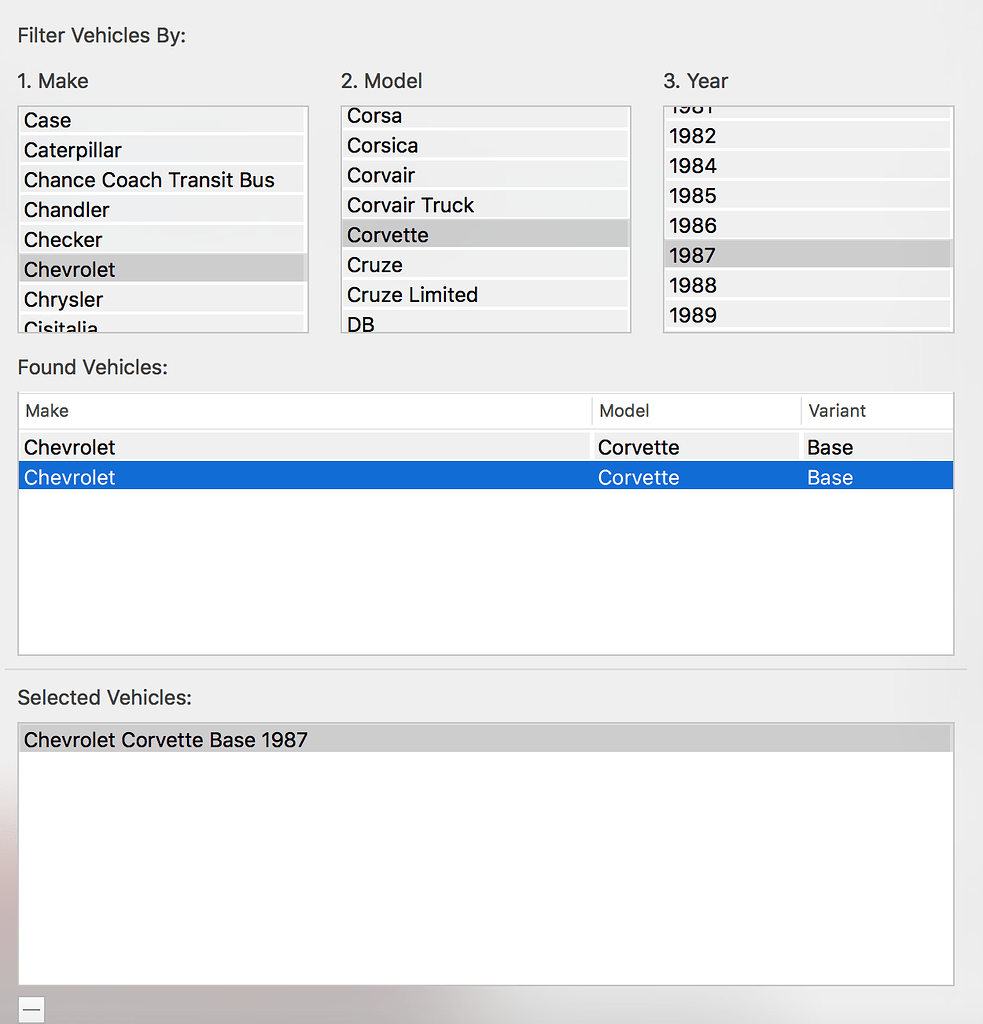This screenshot has height=1024, width=983.
Task: Pick Checker from the Make list
Action: [163, 240]
